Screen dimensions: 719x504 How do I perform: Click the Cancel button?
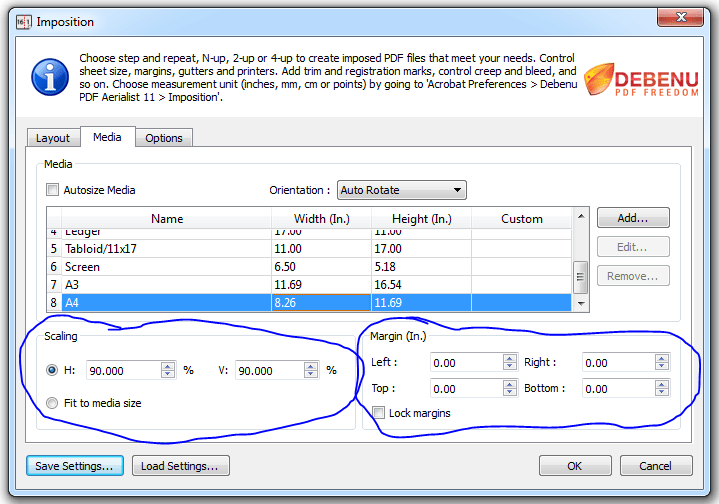pyautogui.click(x=656, y=465)
